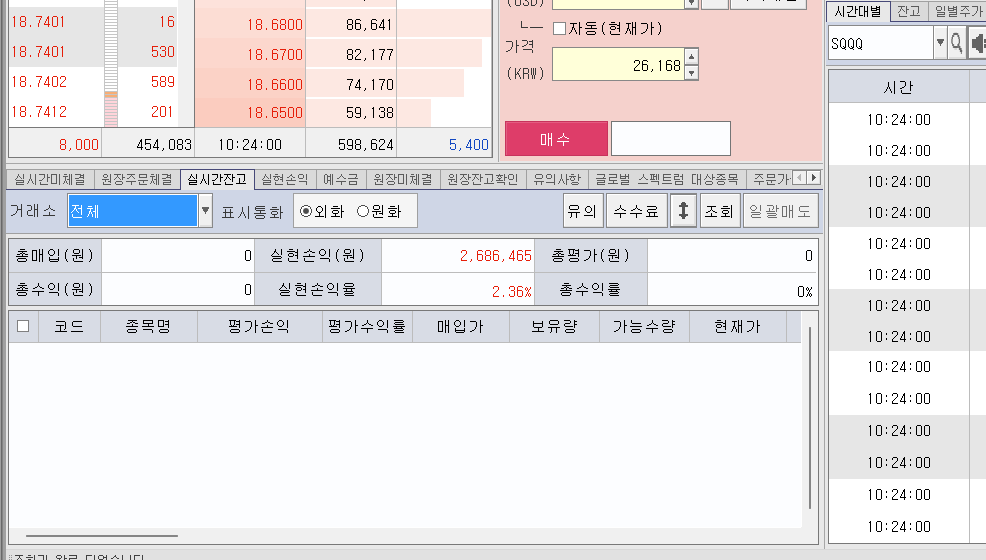Image resolution: width=986 pixels, height=560 pixels.
Task: Click the holdings table vertical scrollbar
Action: coord(810,418)
